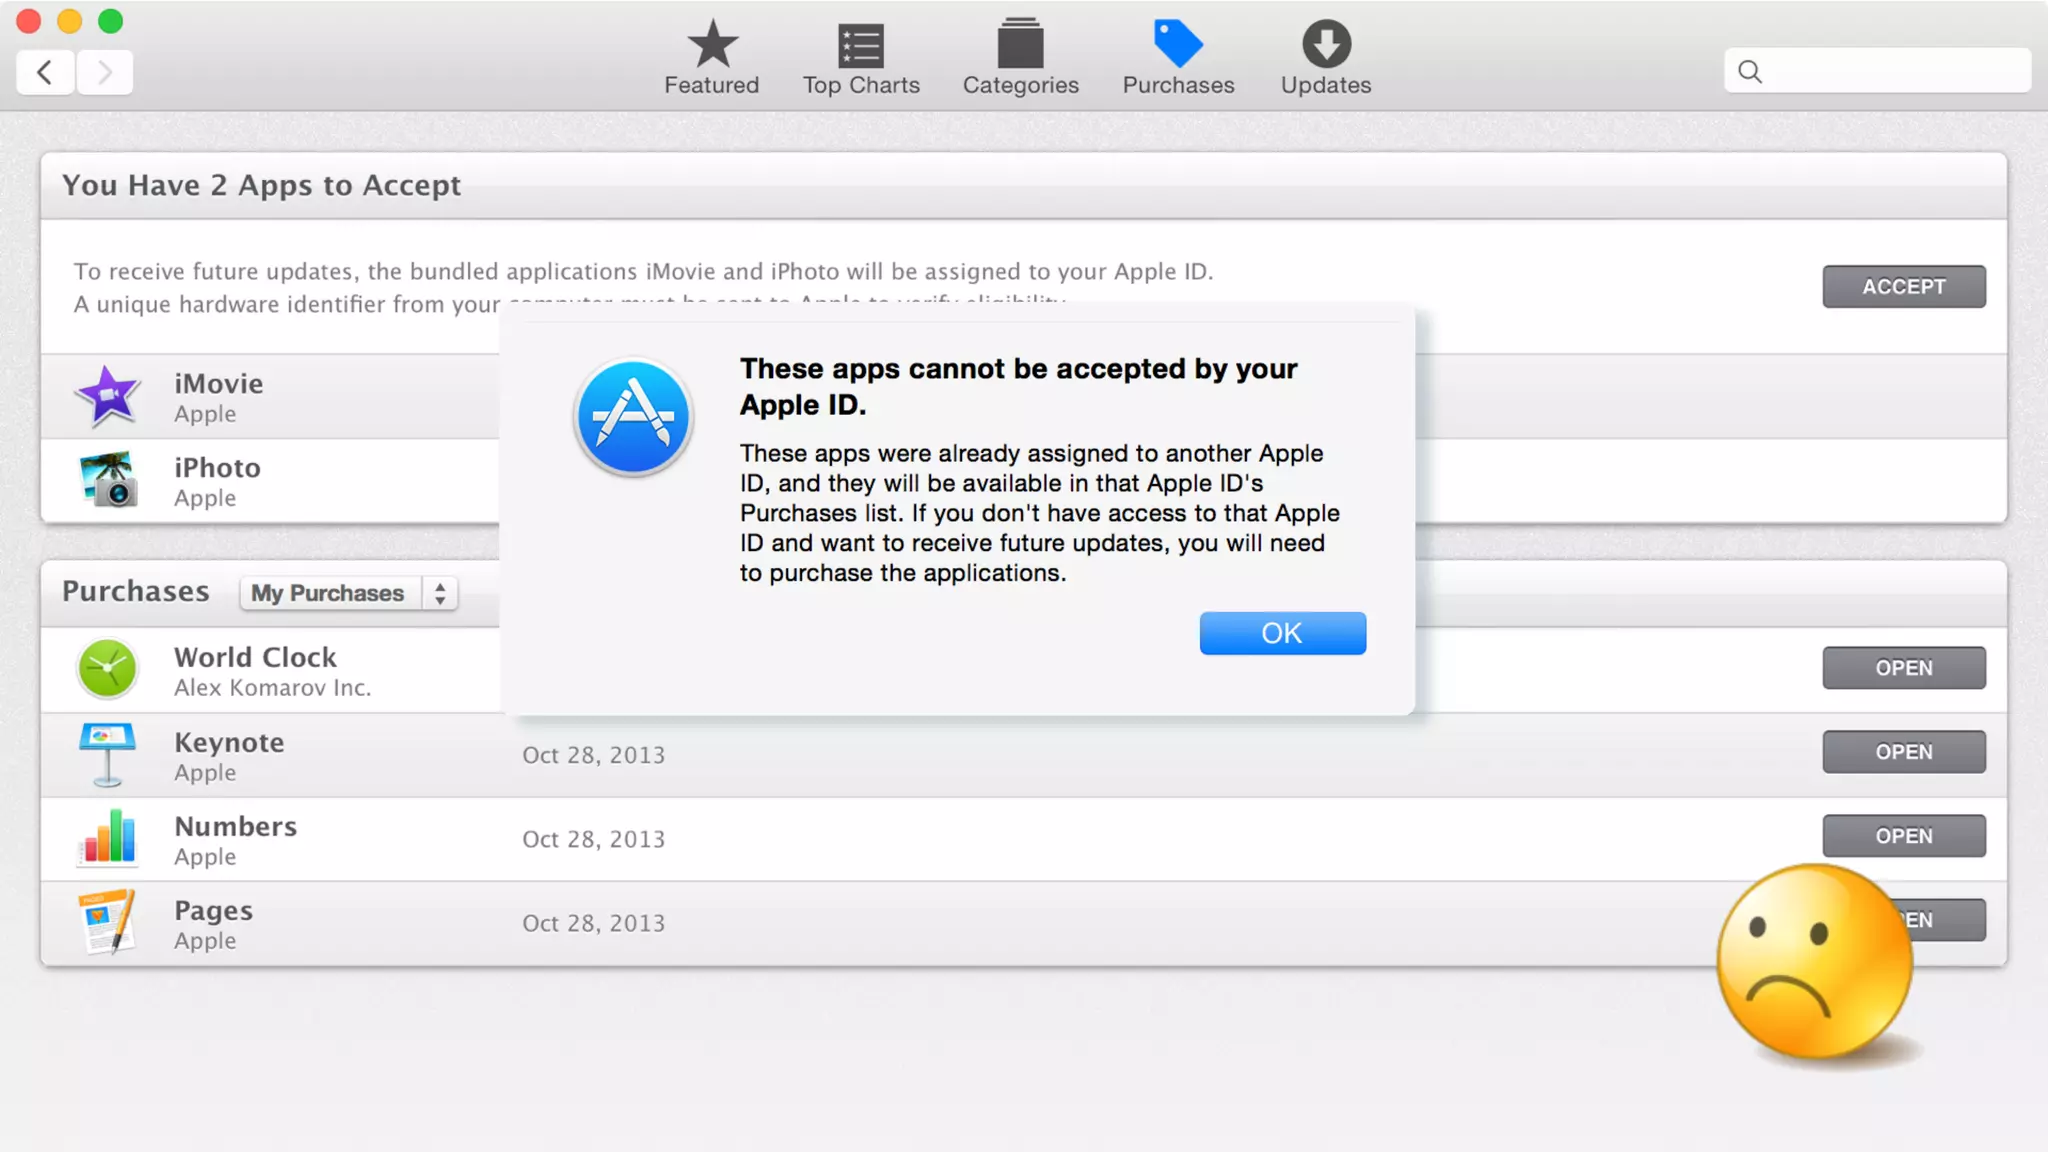
Task: Click the iPhoto camera app icon
Action: pos(107,480)
